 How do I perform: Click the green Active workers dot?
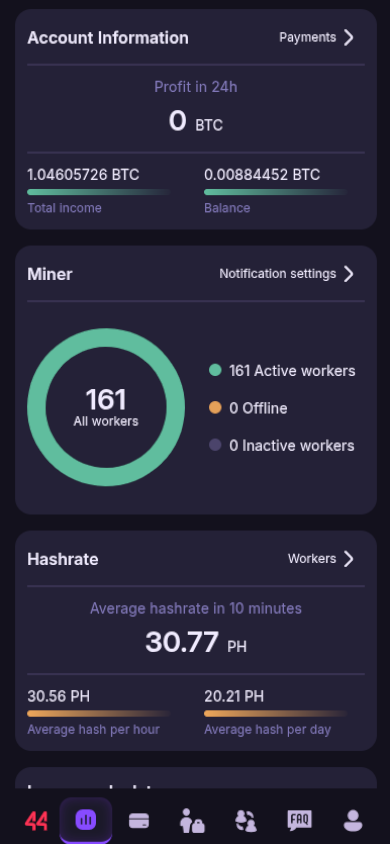(215, 370)
